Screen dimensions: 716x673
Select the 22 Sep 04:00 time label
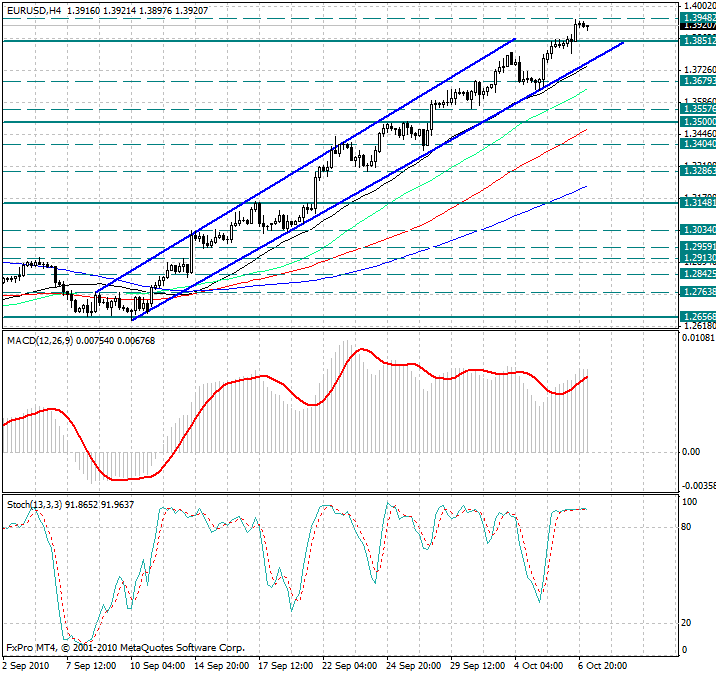click(x=347, y=664)
